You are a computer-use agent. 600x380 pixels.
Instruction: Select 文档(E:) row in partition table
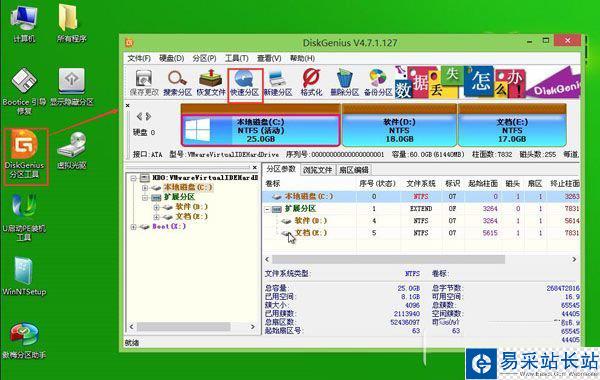(x=421, y=233)
